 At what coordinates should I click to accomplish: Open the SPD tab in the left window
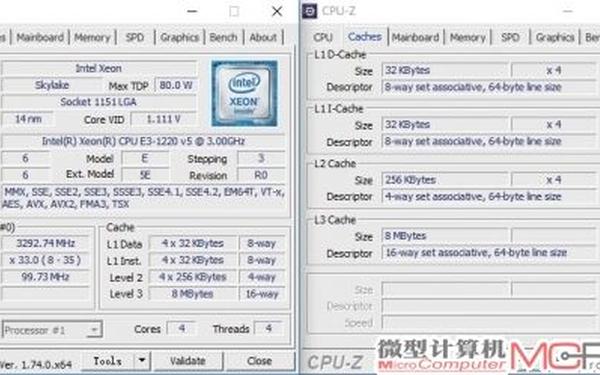135,37
